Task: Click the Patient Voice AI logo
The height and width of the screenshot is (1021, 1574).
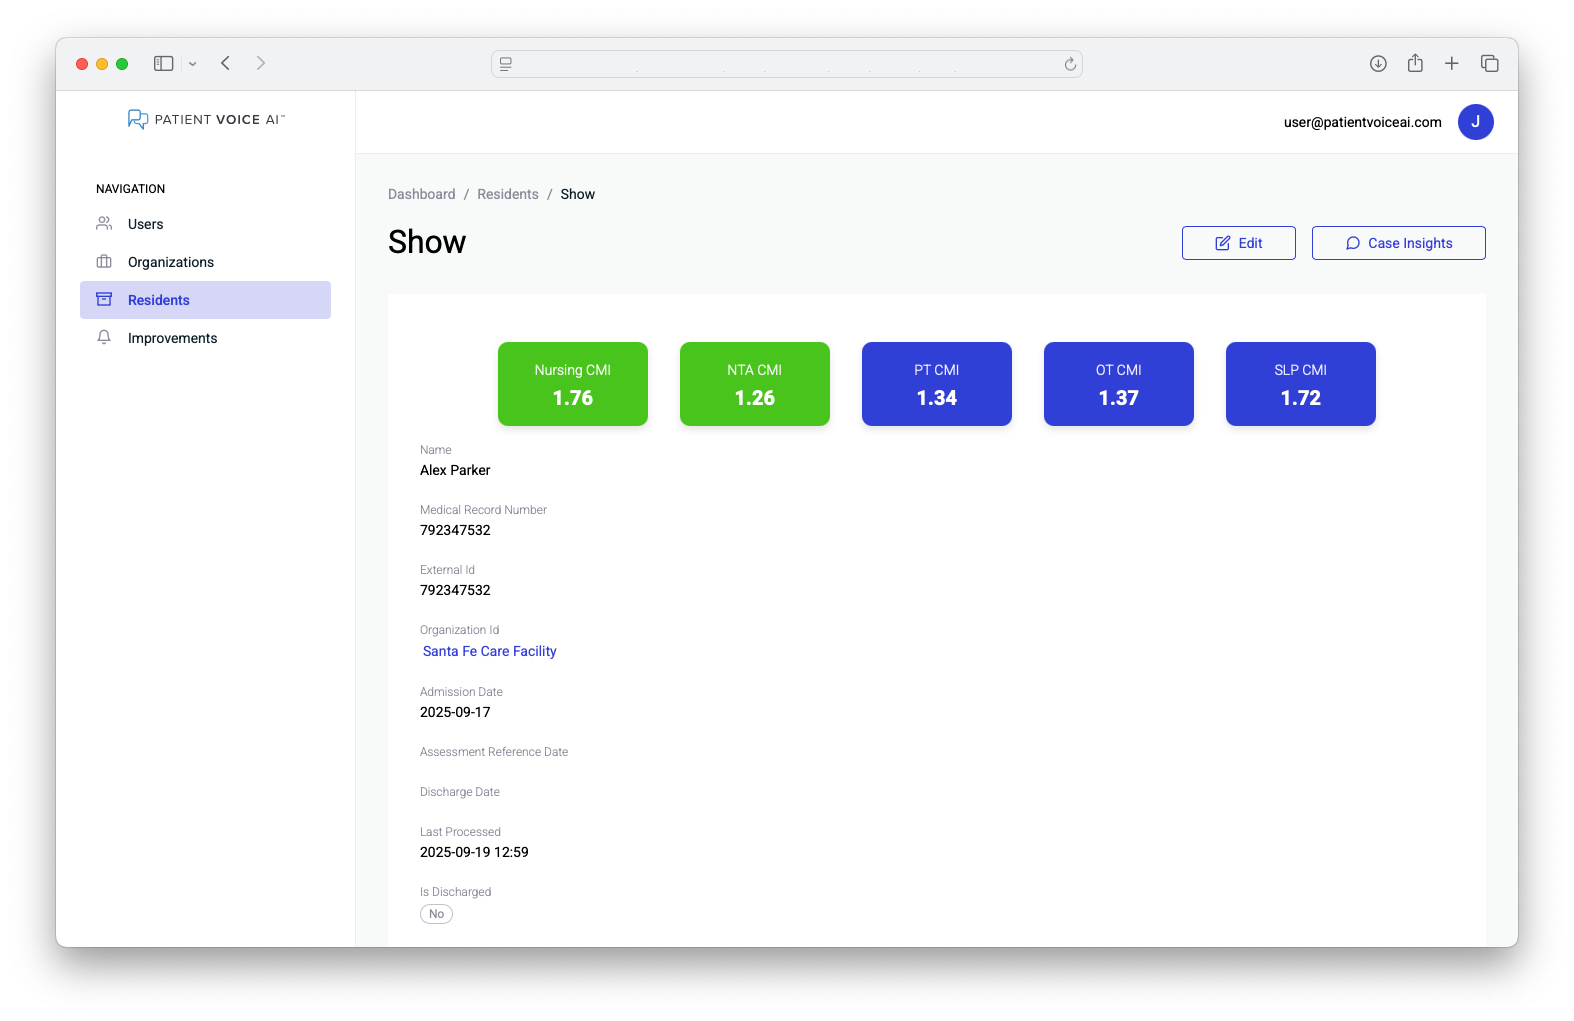Action: pos(206,119)
